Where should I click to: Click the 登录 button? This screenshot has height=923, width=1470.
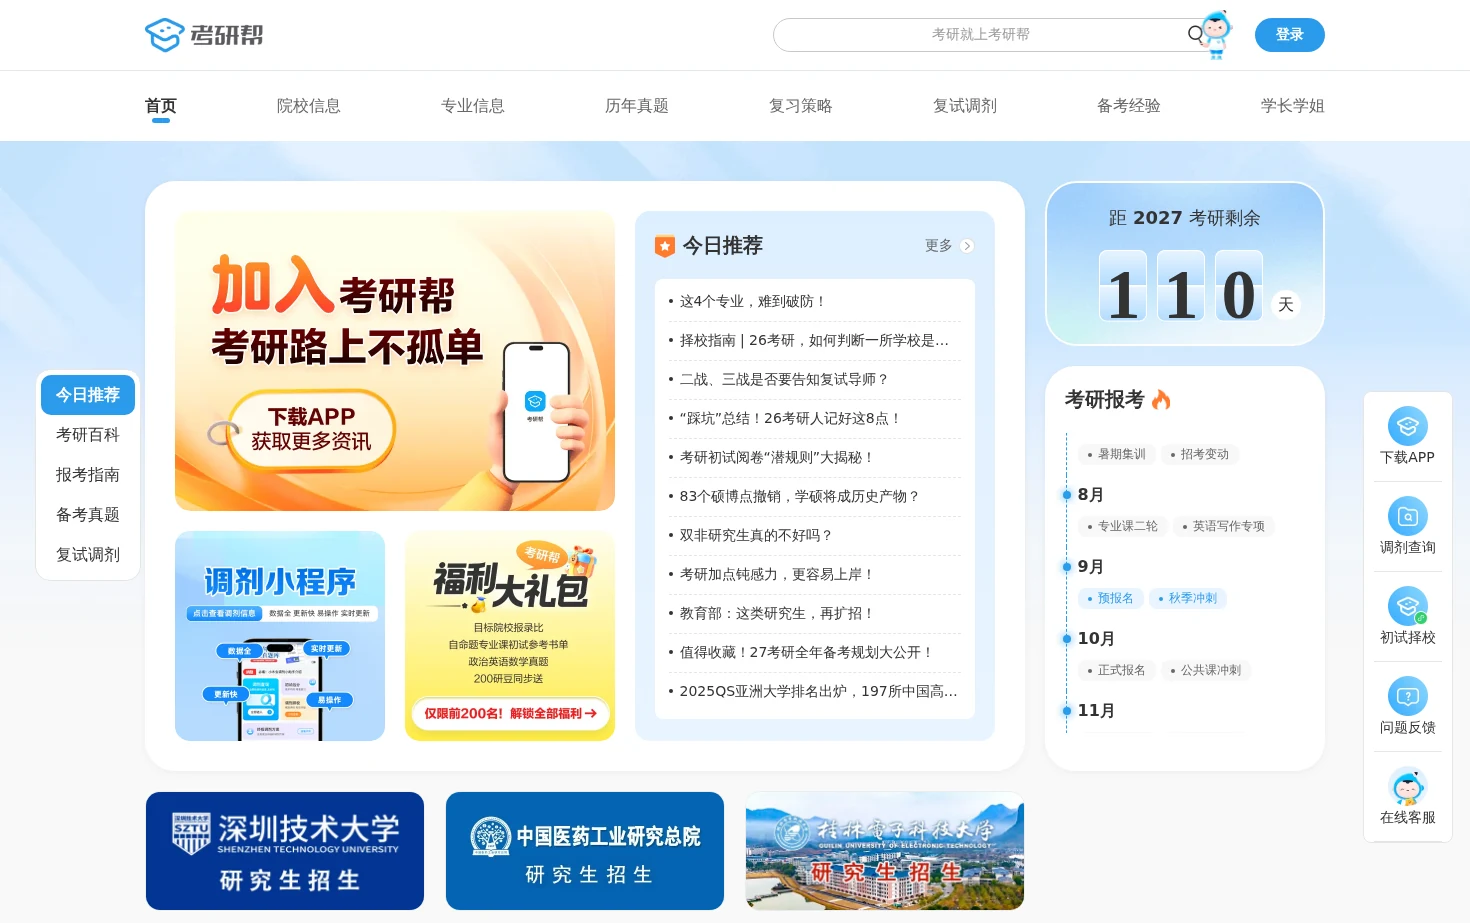1290,35
